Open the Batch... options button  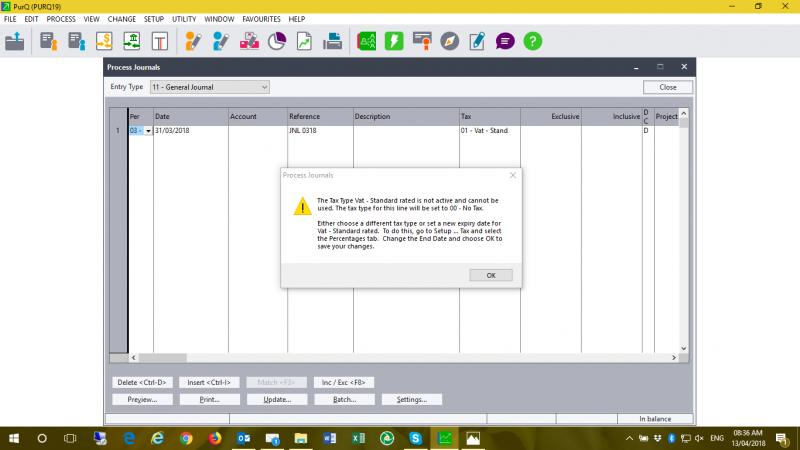[336, 399]
